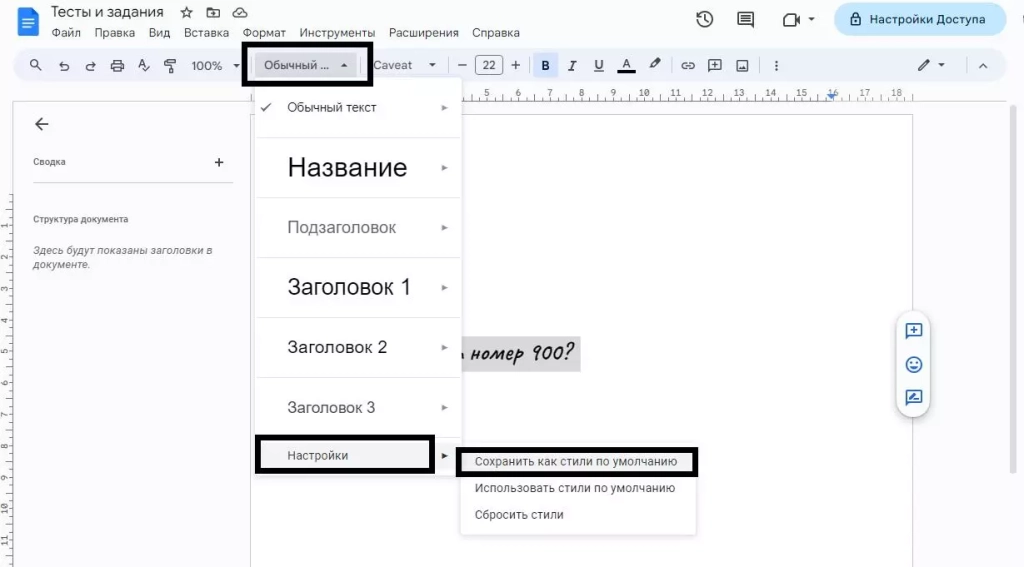Click the add comment icon on the page margin
This screenshot has width=1024, height=567.
(914, 331)
